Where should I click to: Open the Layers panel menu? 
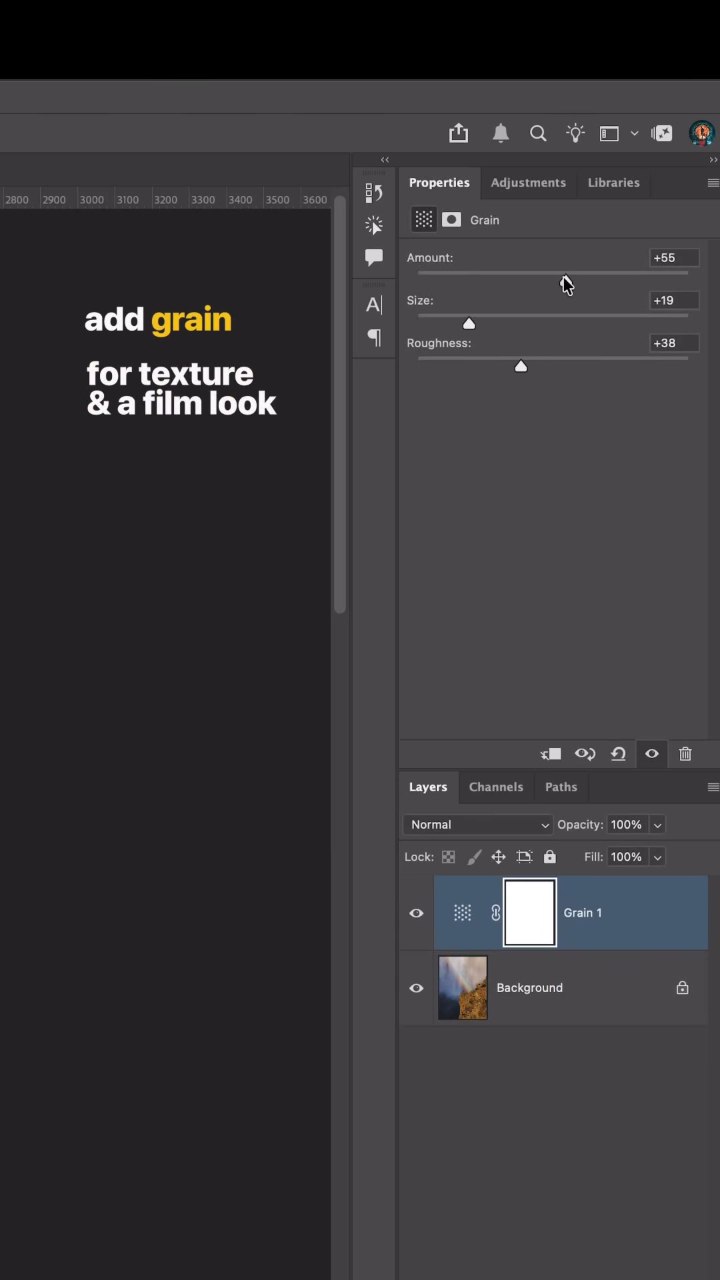tap(713, 787)
